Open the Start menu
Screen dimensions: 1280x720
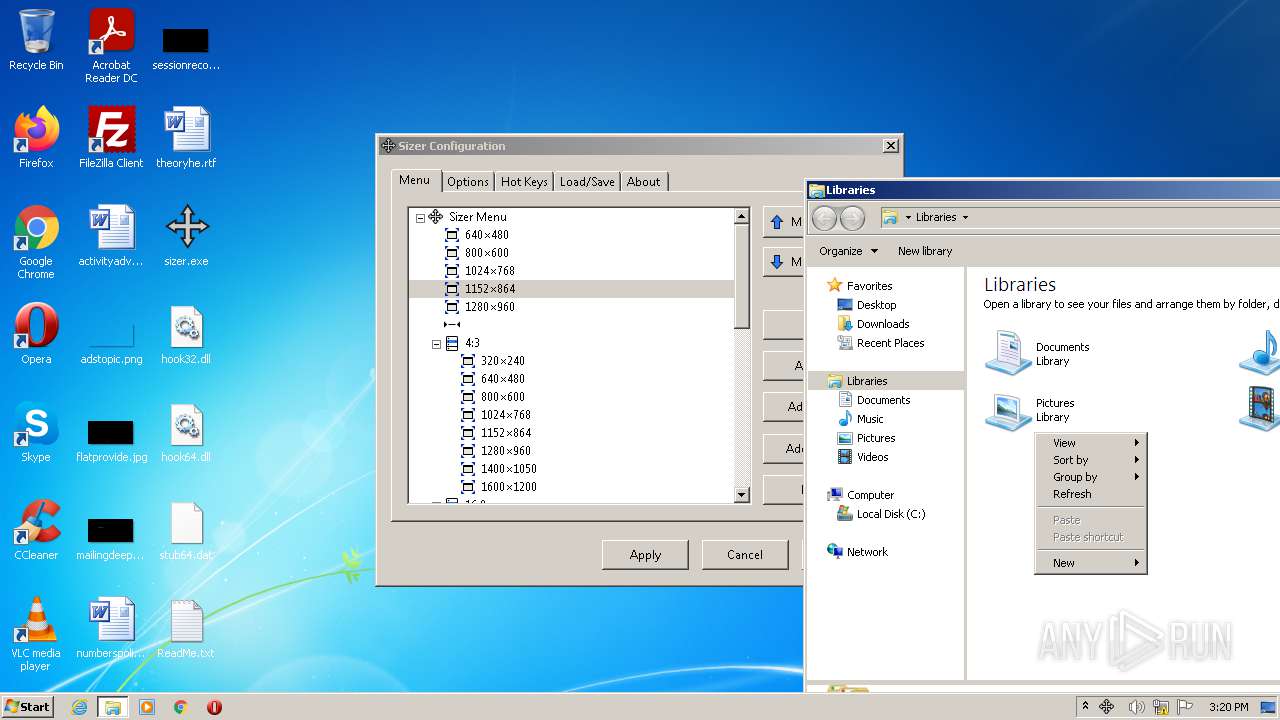point(28,707)
